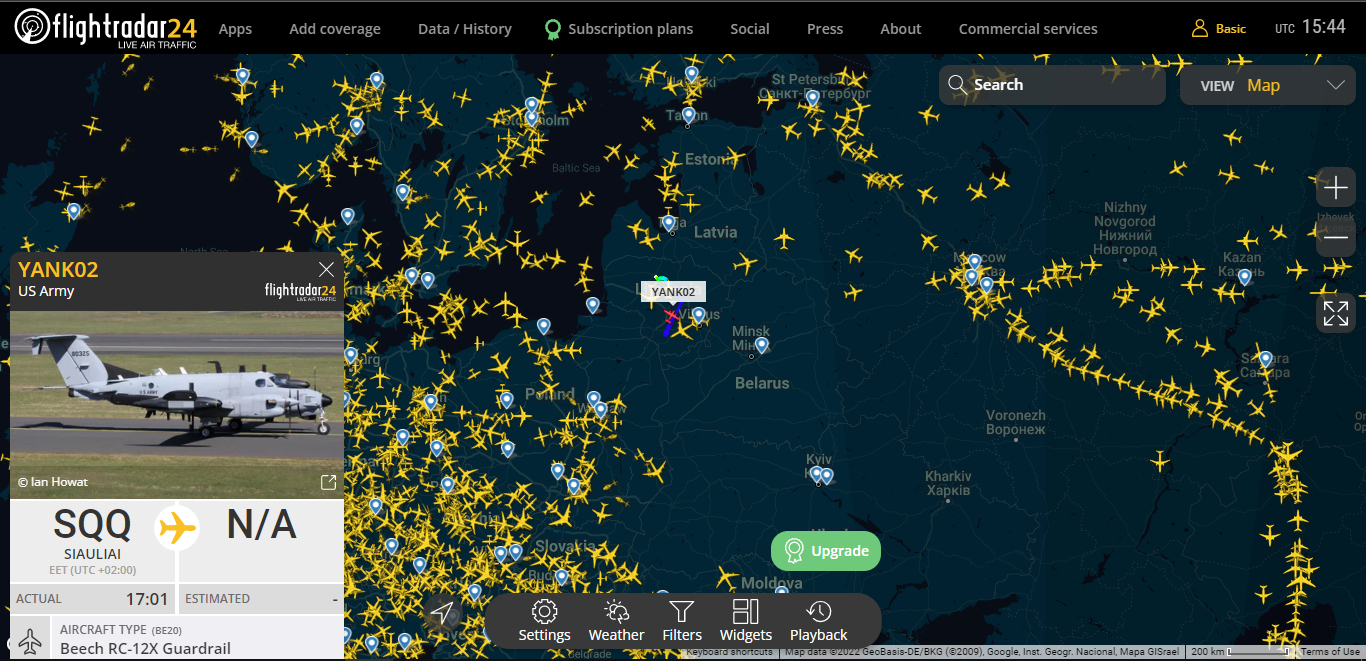Click the Subscription plans ribbon icon

pos(553,29)
